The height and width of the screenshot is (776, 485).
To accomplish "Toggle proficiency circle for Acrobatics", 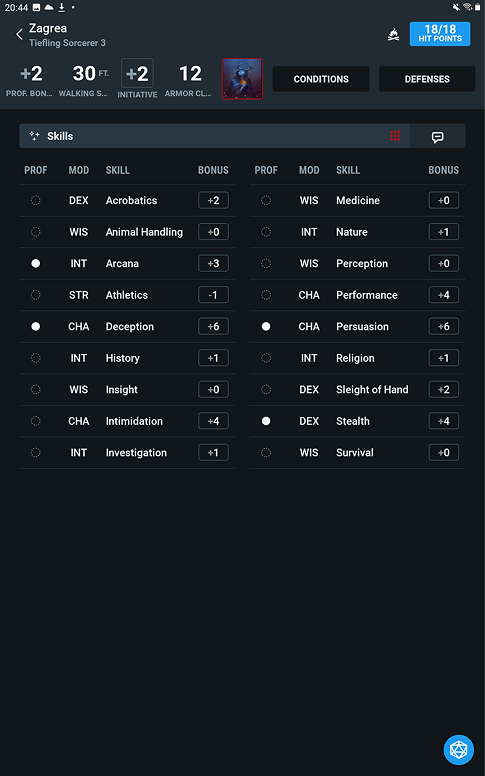I will coord(36,200).
